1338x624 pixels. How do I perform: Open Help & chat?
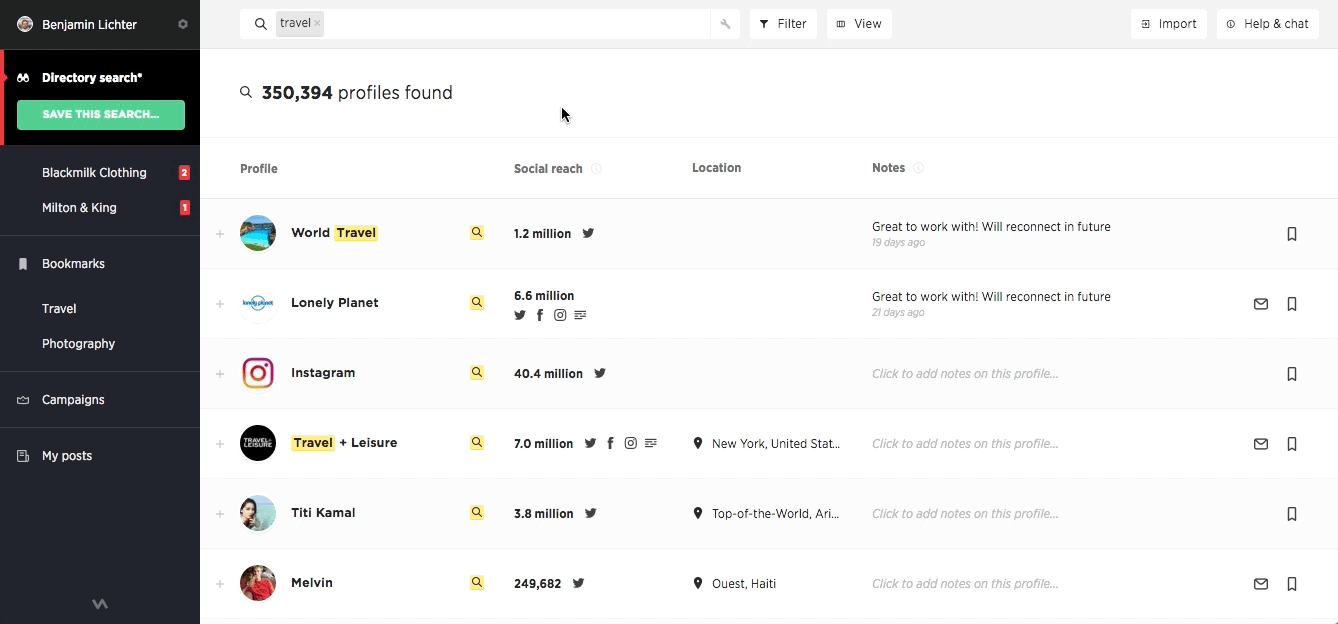(x=1267, y=24)
